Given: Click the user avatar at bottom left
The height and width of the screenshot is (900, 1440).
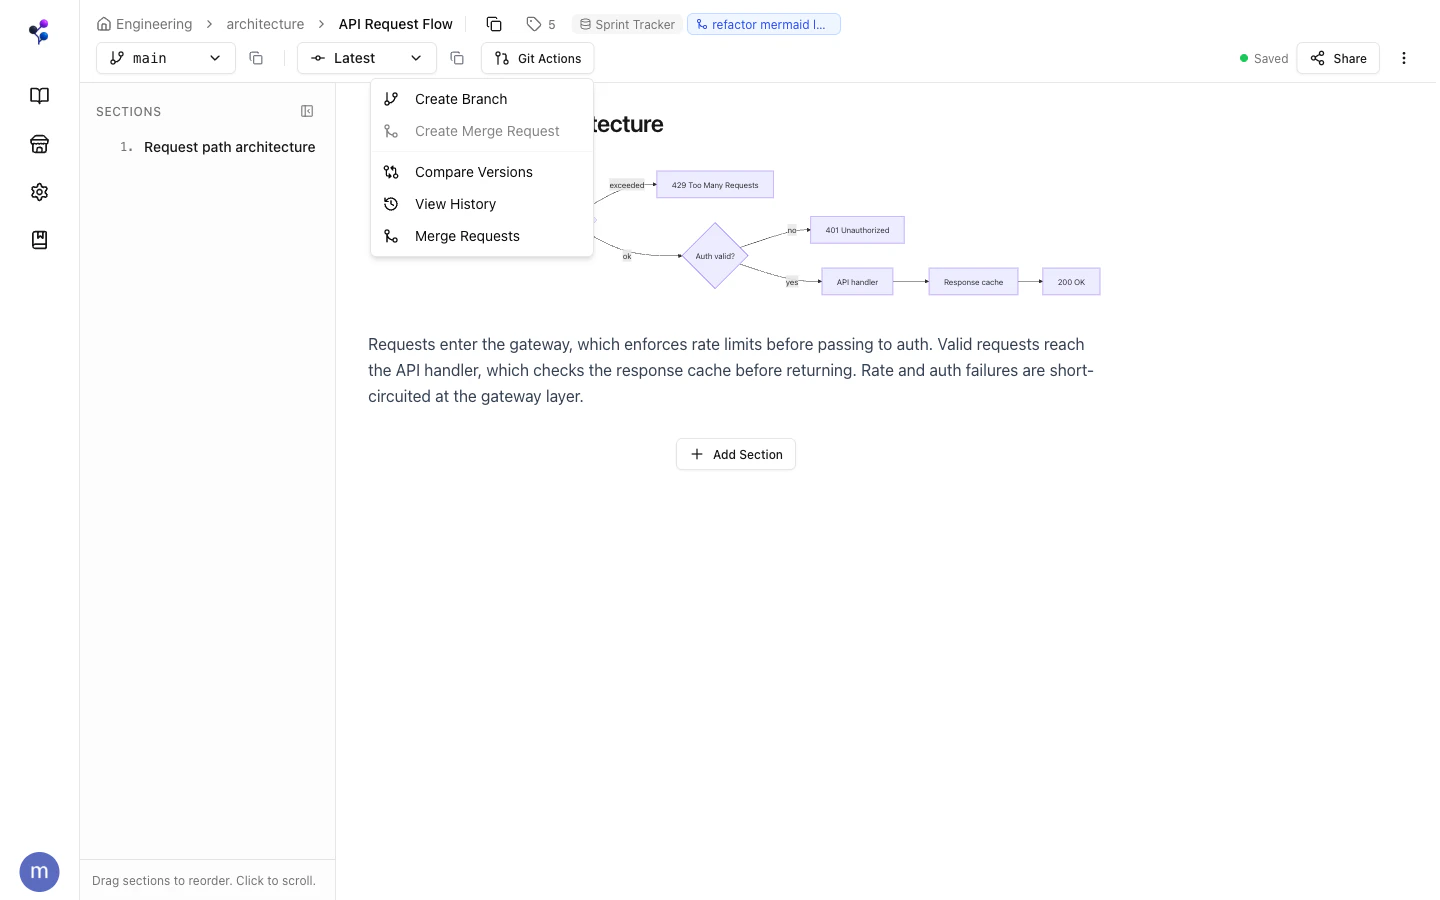Looking at the screenshot, I should [x=39, y=871].
